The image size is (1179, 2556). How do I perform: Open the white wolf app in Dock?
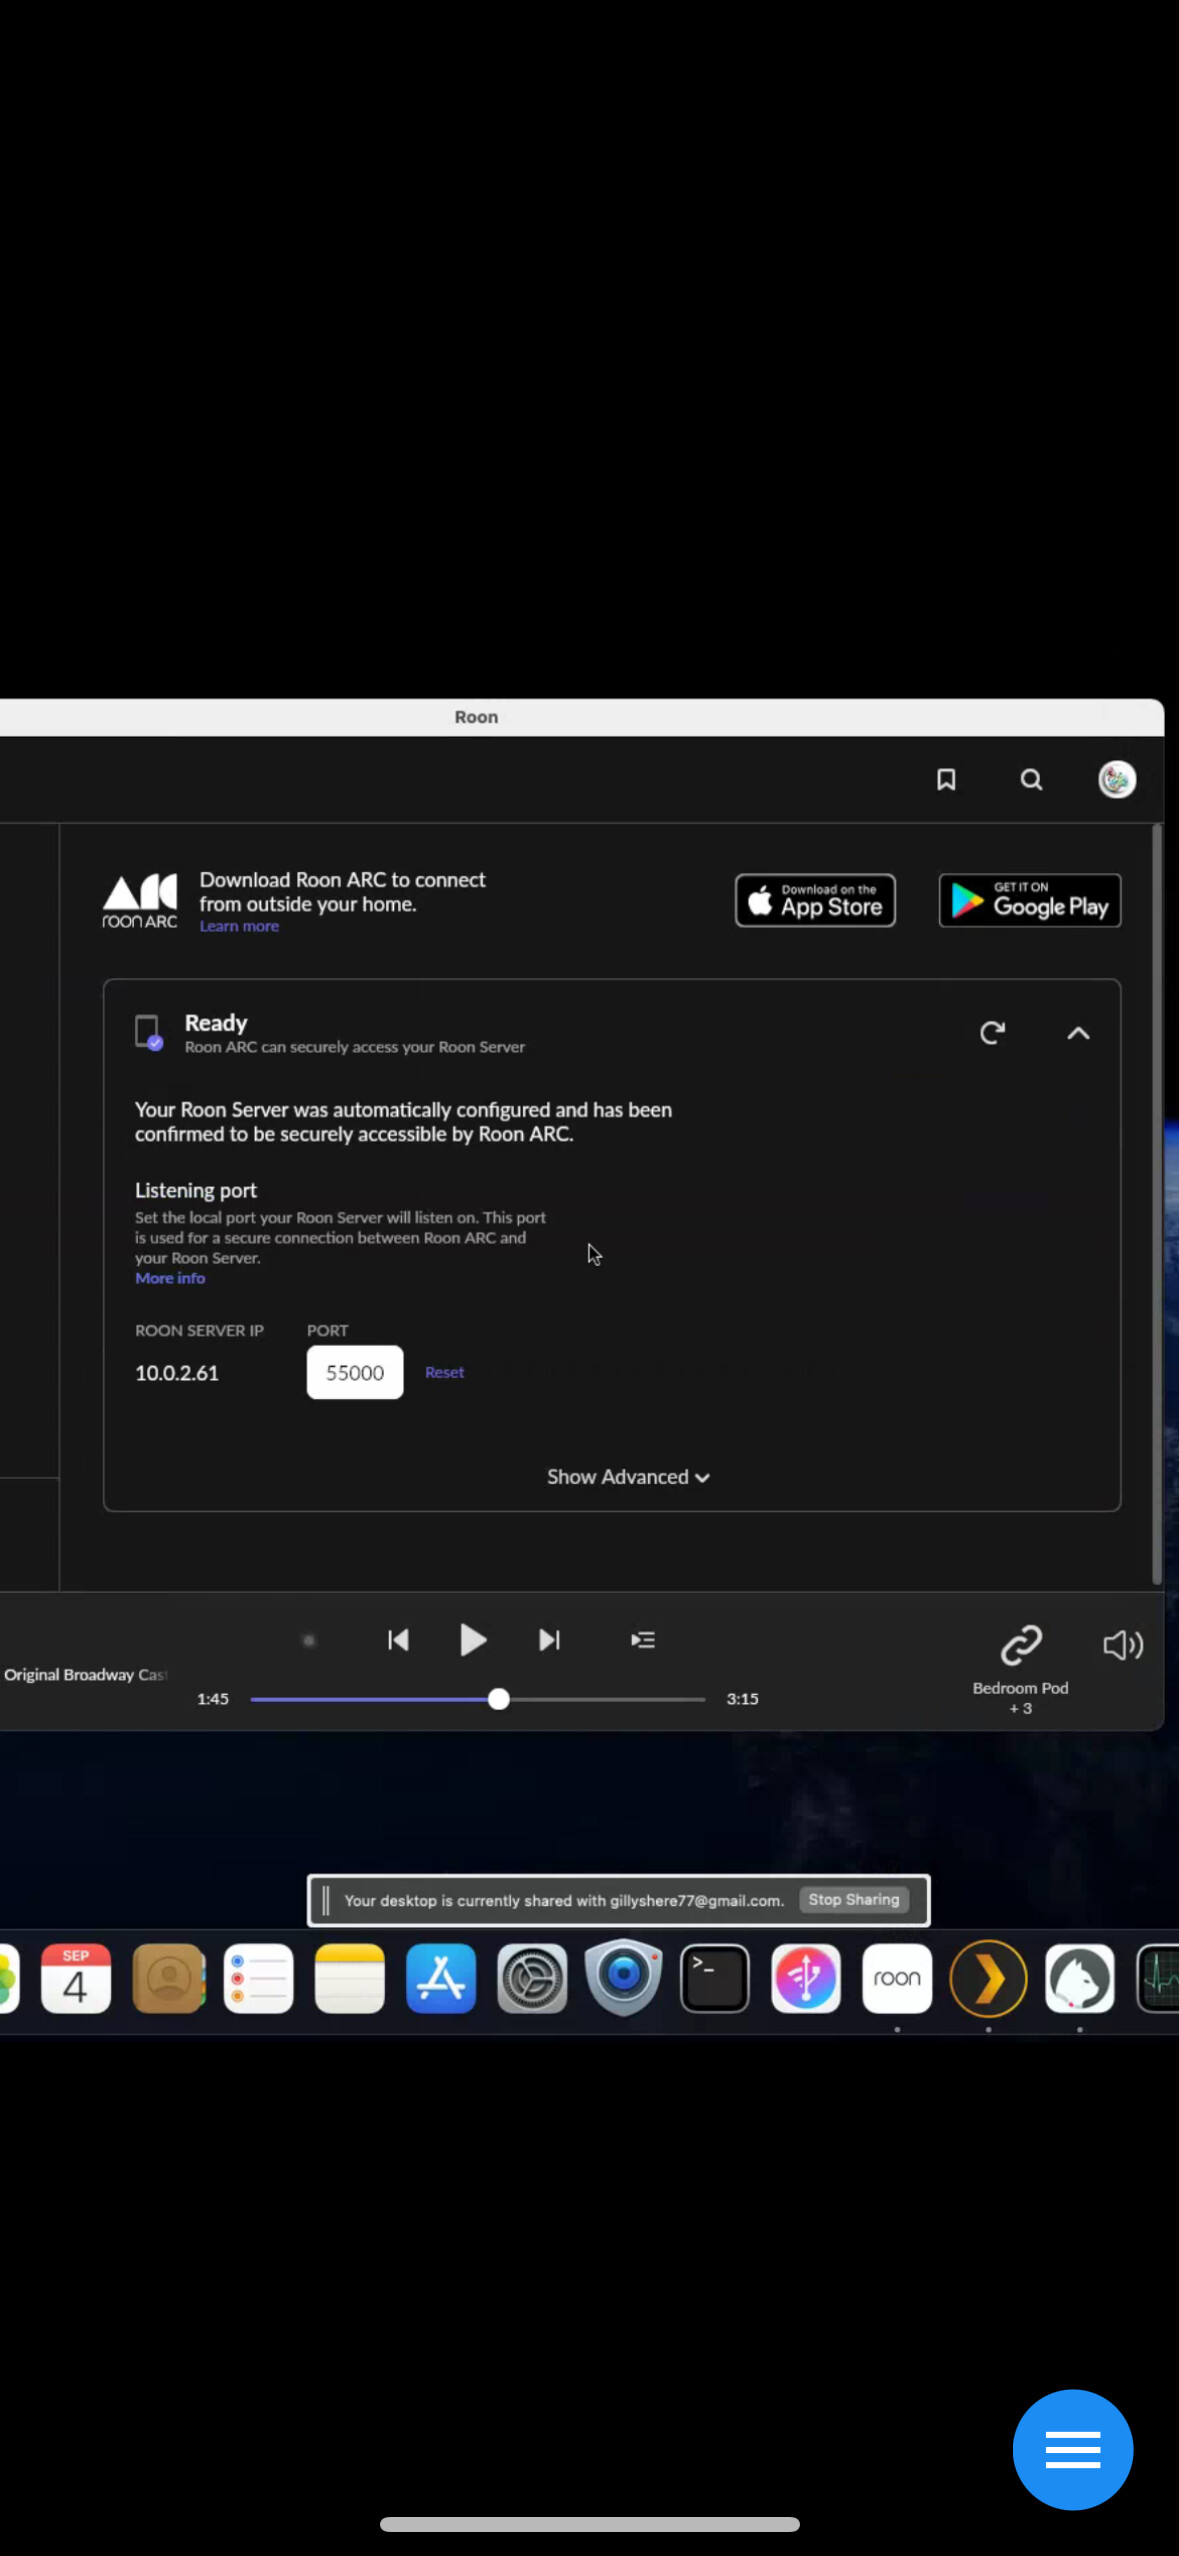(1080, 1979)
